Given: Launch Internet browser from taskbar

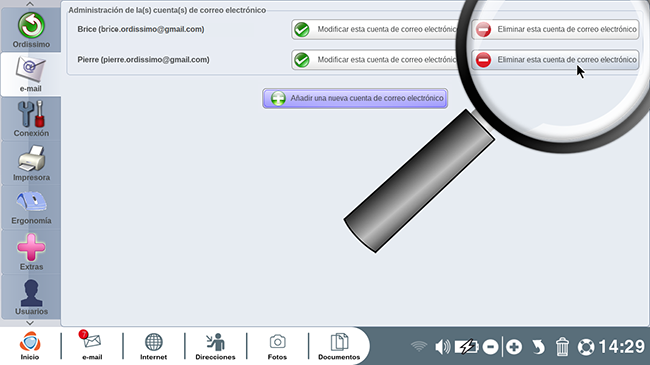Looking at the screenshot, I should 153,346.
